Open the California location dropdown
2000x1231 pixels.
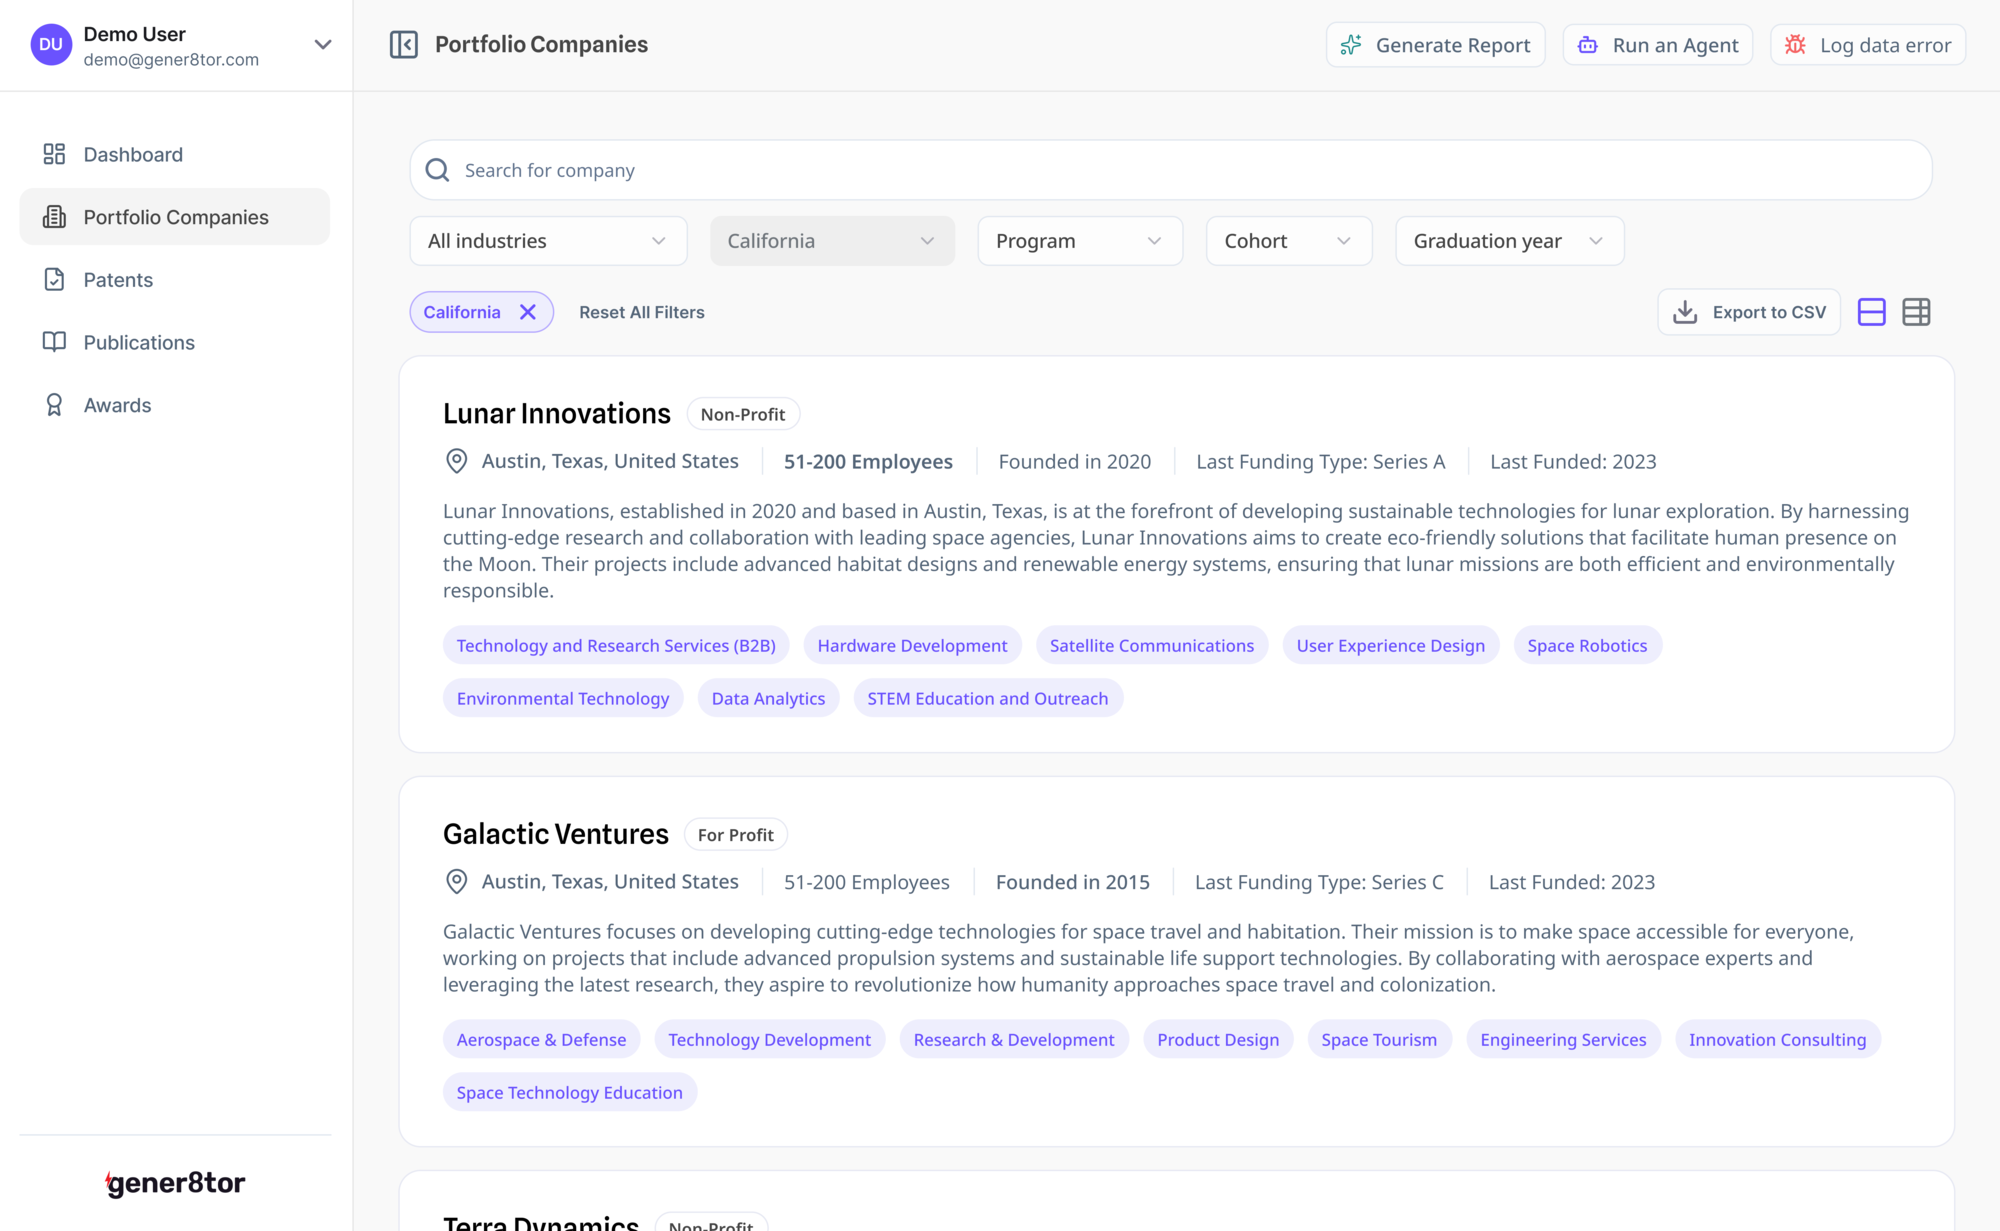tap(832, 241)
